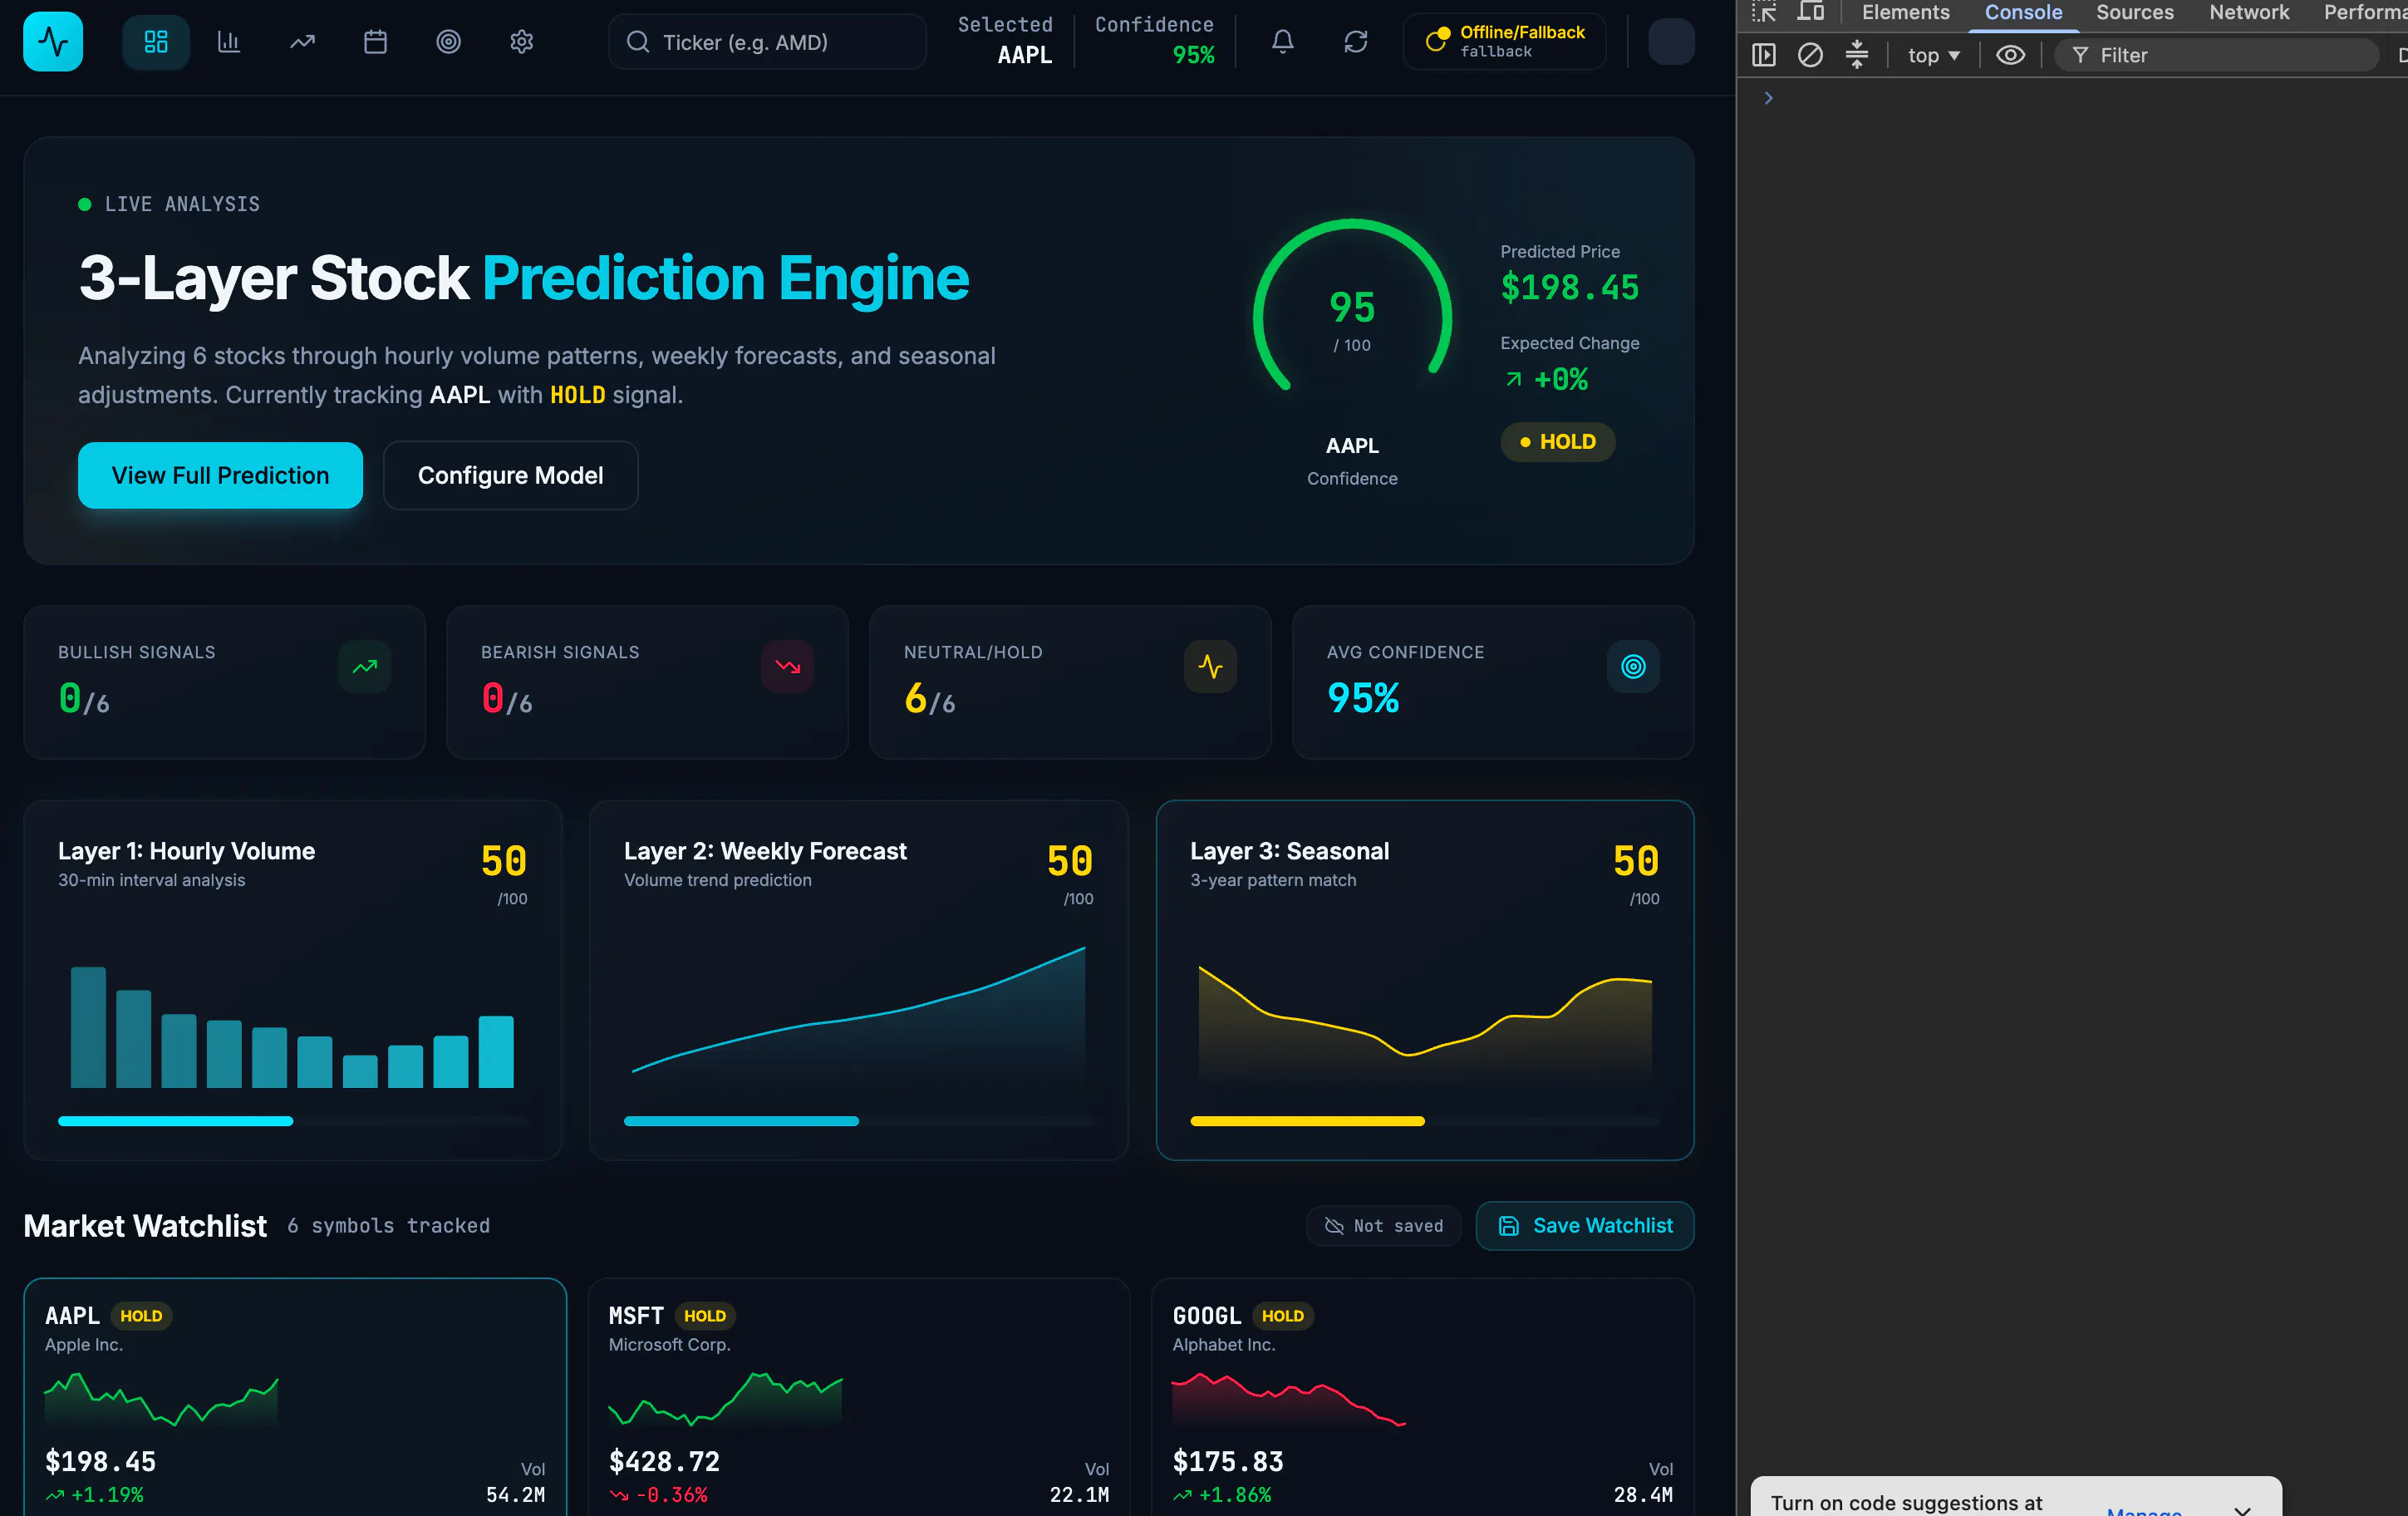The image size is (2408, 1516).
Task: Click the notifications bell icon
Action: point(1283,41)
